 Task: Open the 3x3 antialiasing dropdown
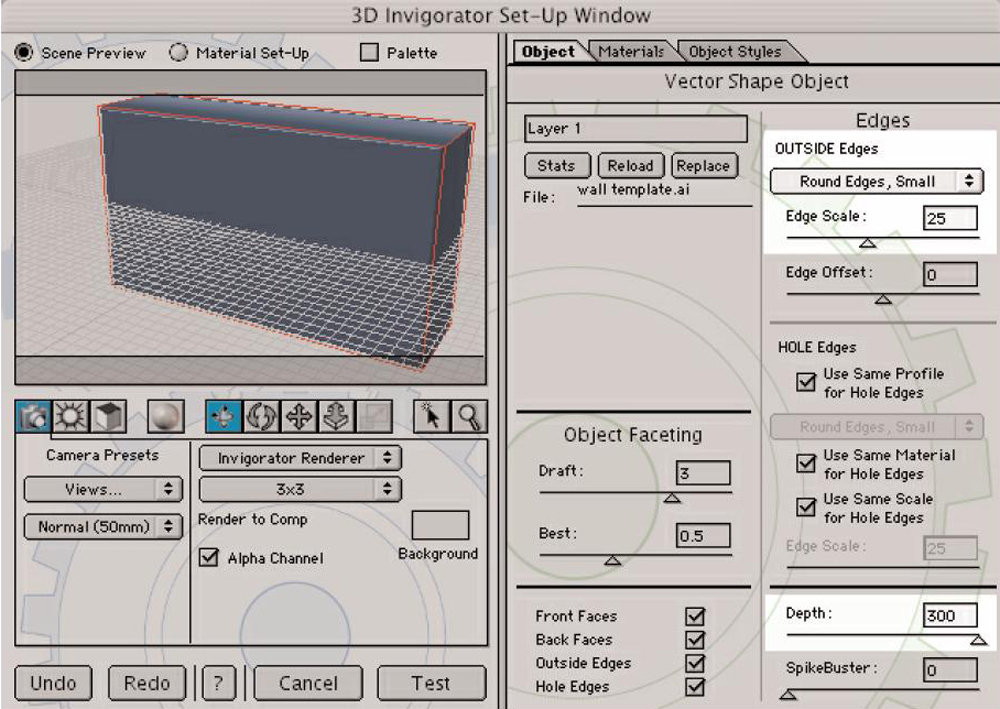click(300, 489)
